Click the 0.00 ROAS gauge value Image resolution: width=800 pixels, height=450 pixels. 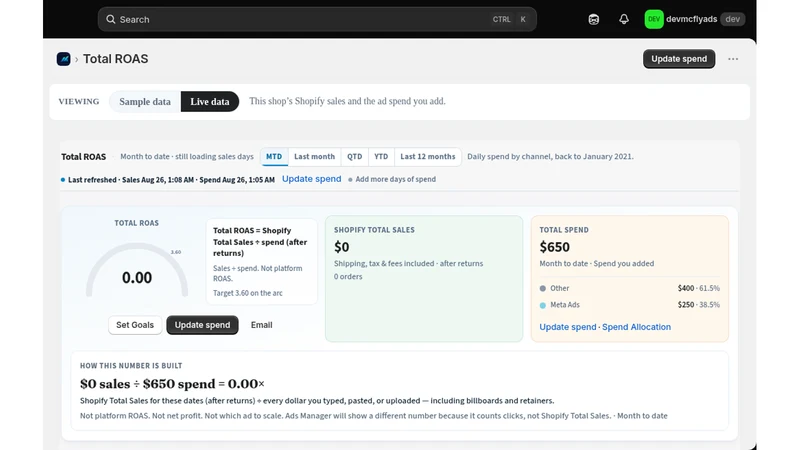tap(137, 278)
